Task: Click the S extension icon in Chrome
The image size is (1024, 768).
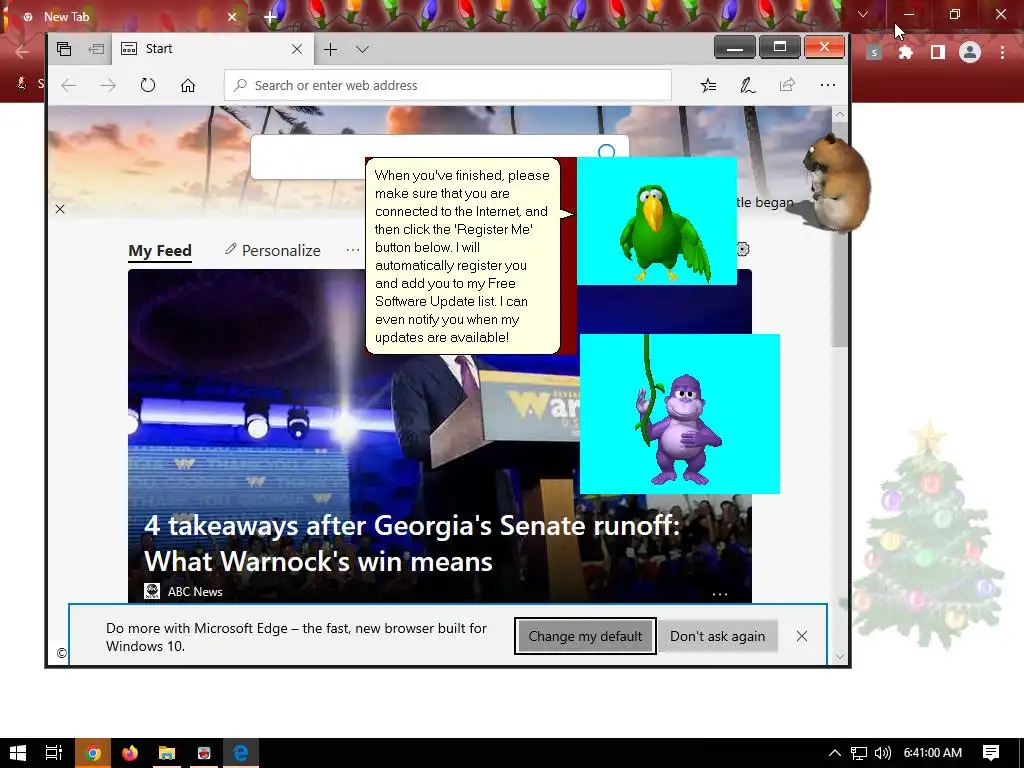Action: [874, 52]
